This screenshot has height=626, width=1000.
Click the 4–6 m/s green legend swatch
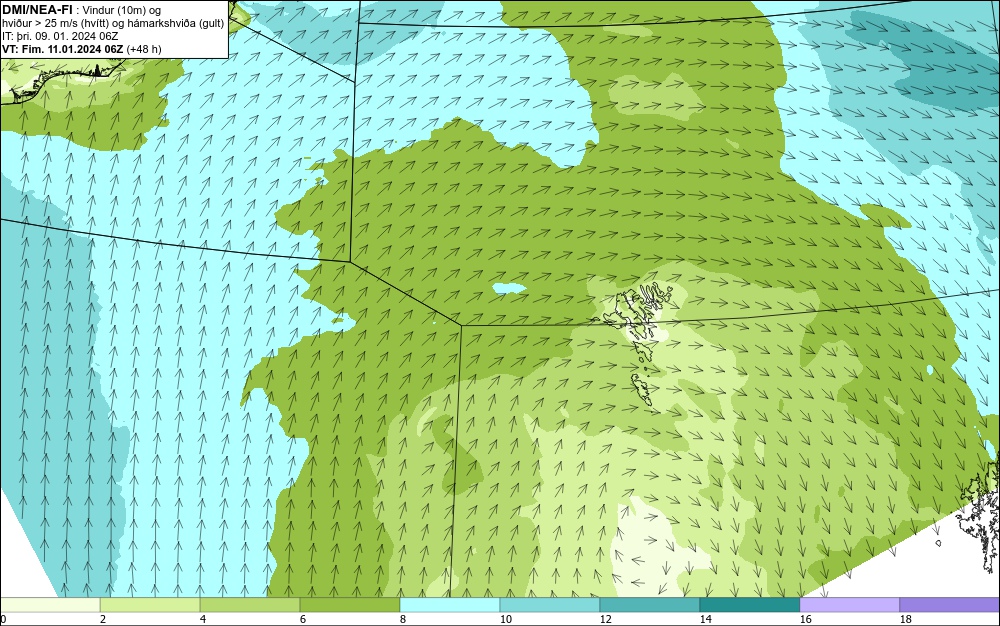pyautogui.click(x=250, y=605)
